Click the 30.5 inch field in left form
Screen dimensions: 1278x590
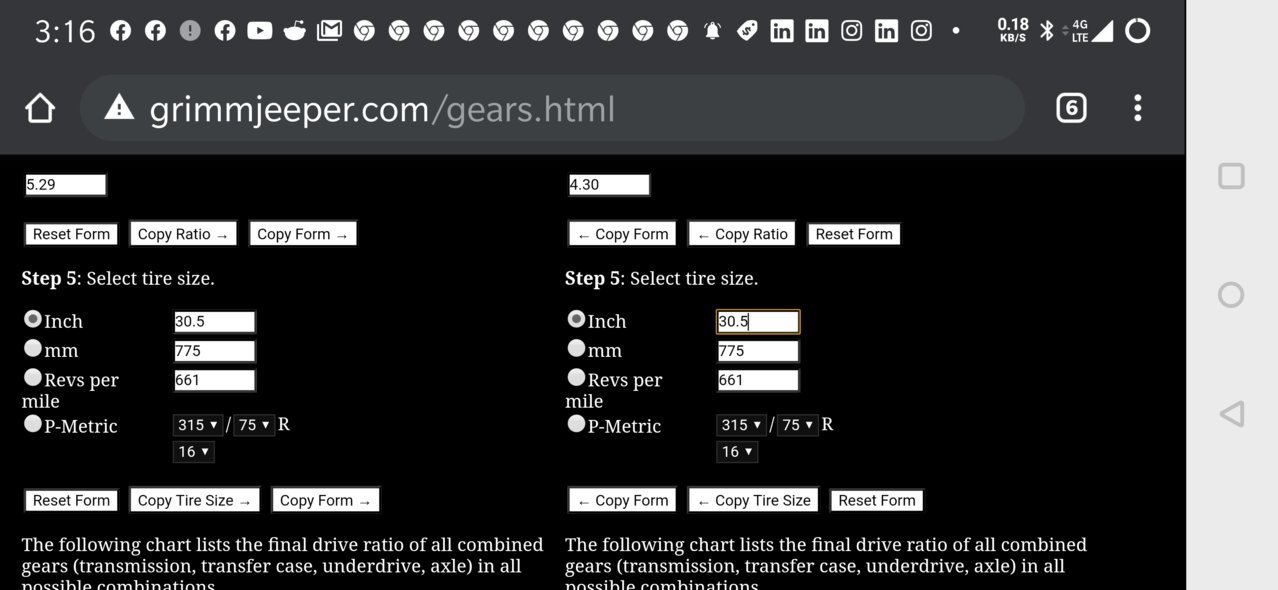(x=214, y=321)
